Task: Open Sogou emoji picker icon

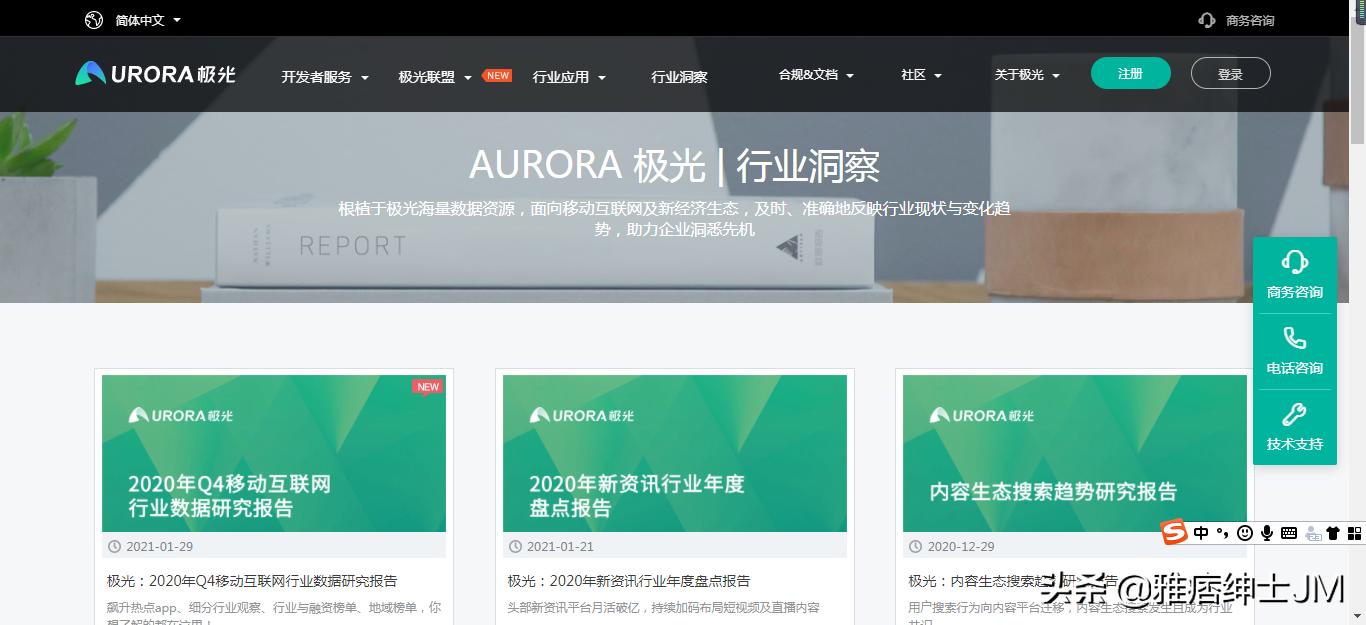Action: click(x=1244, y=533)
